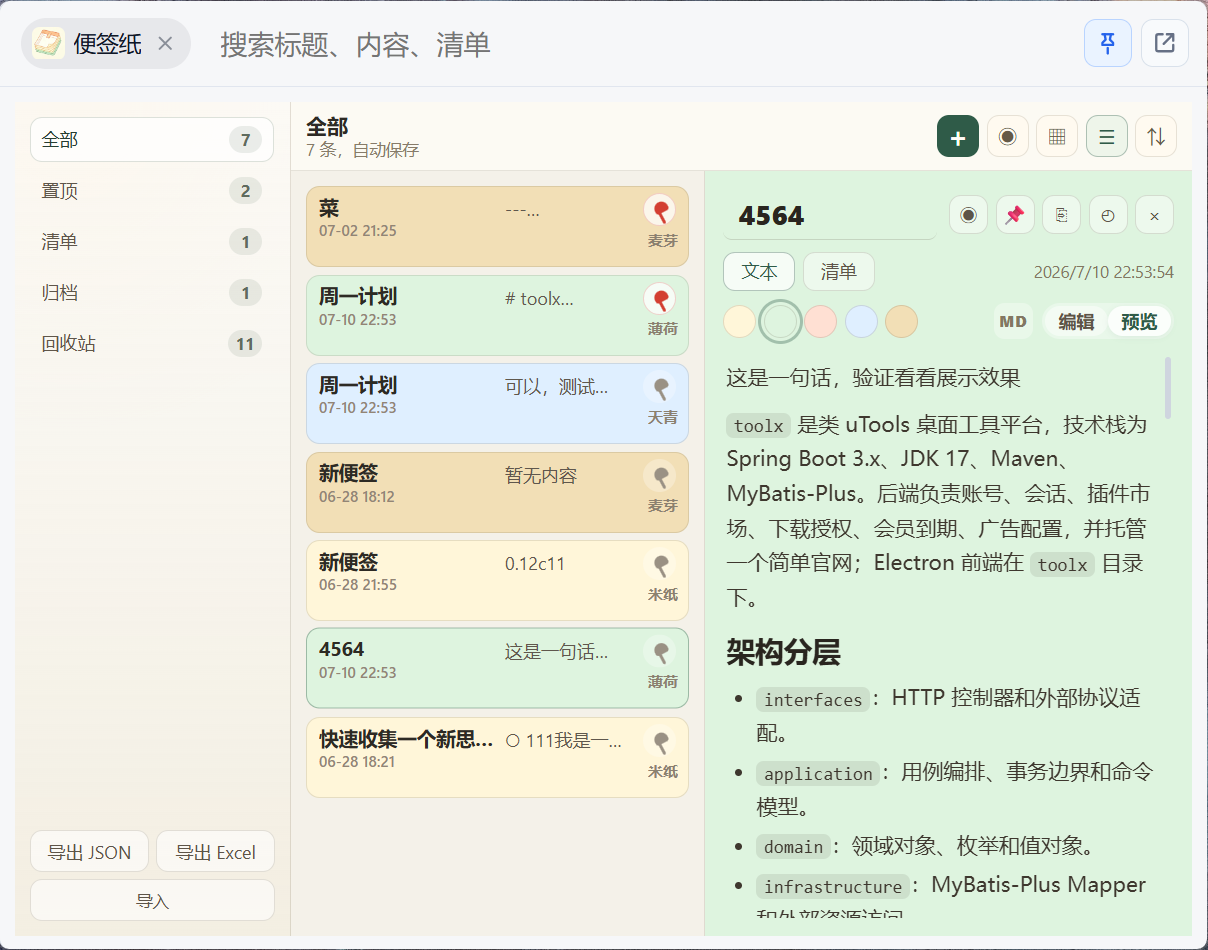Click the 便签纸 app icon
1208x950 pixels.
(48, 43)
